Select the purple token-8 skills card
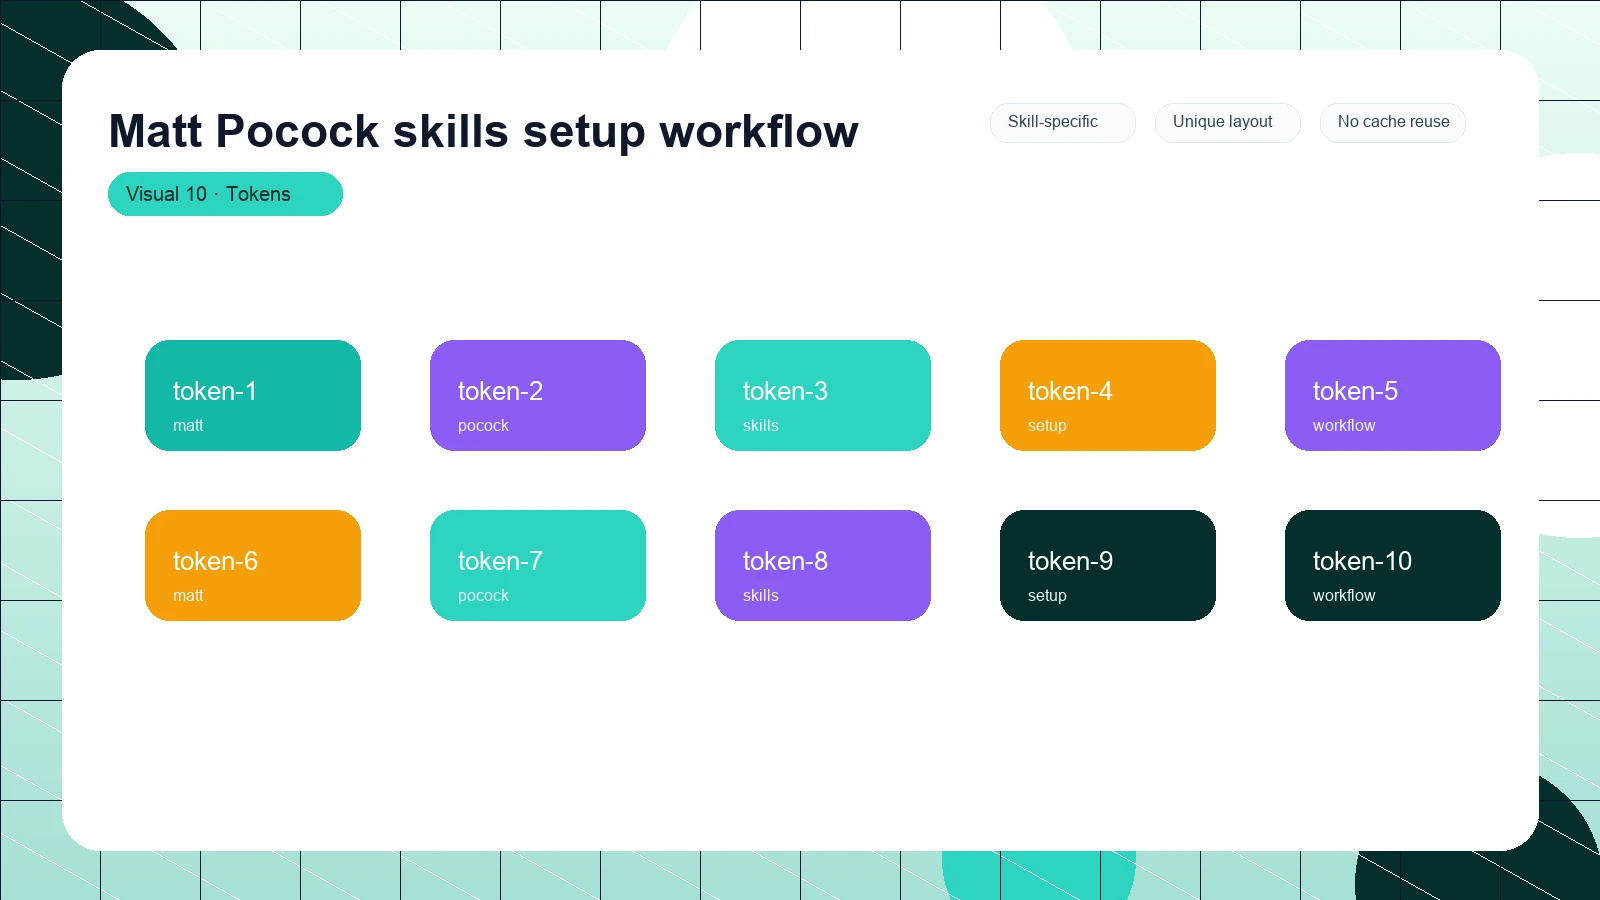 [823, 565]
